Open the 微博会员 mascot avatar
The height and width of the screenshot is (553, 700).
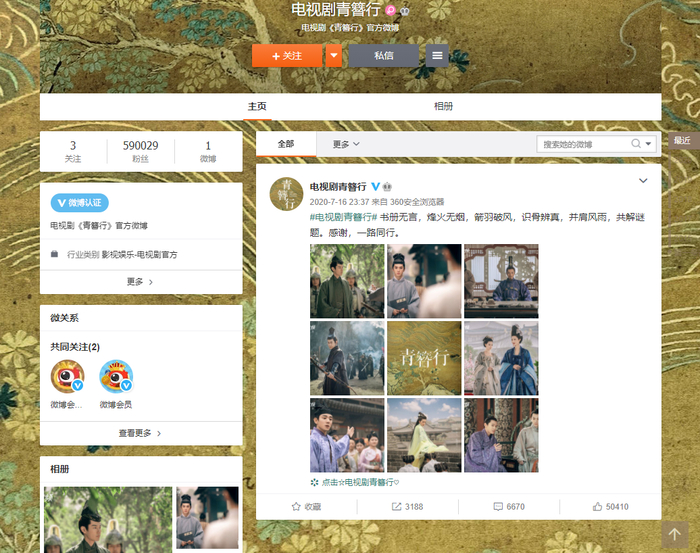pyautogui.click(x=116, y=377)
